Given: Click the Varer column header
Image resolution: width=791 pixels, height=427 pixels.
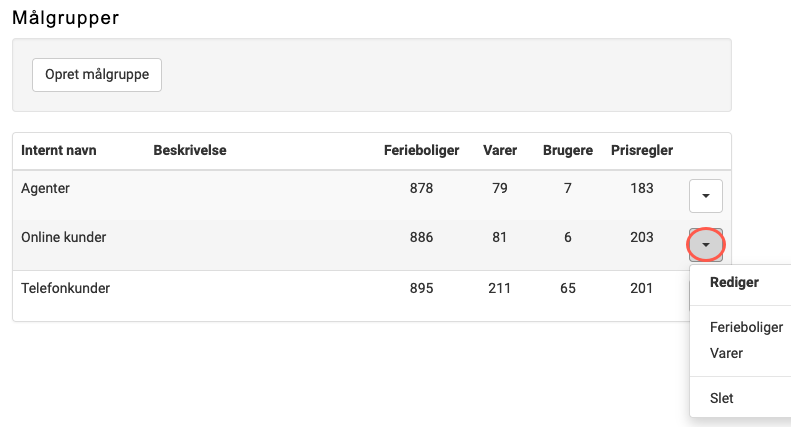Looking at the screenshot, I should (x=500, y=150).
